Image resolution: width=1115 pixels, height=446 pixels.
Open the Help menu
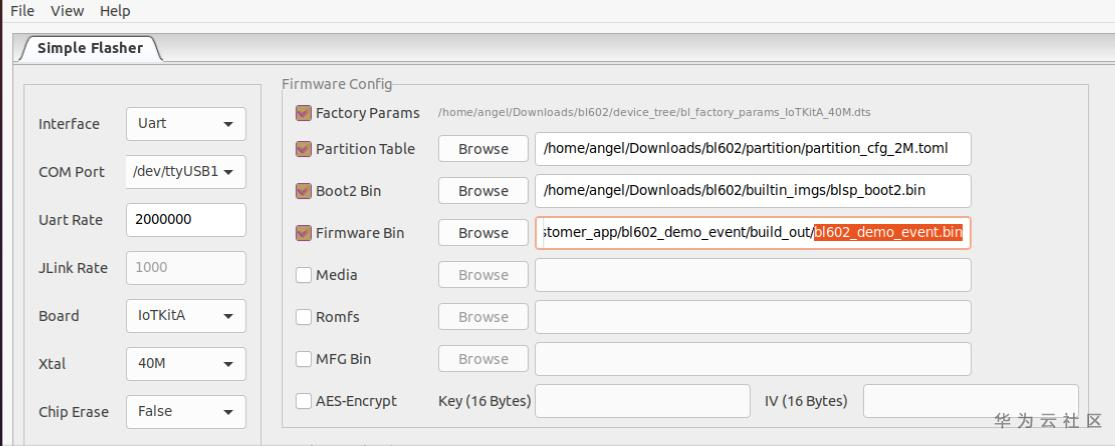[x=115, y=11]
